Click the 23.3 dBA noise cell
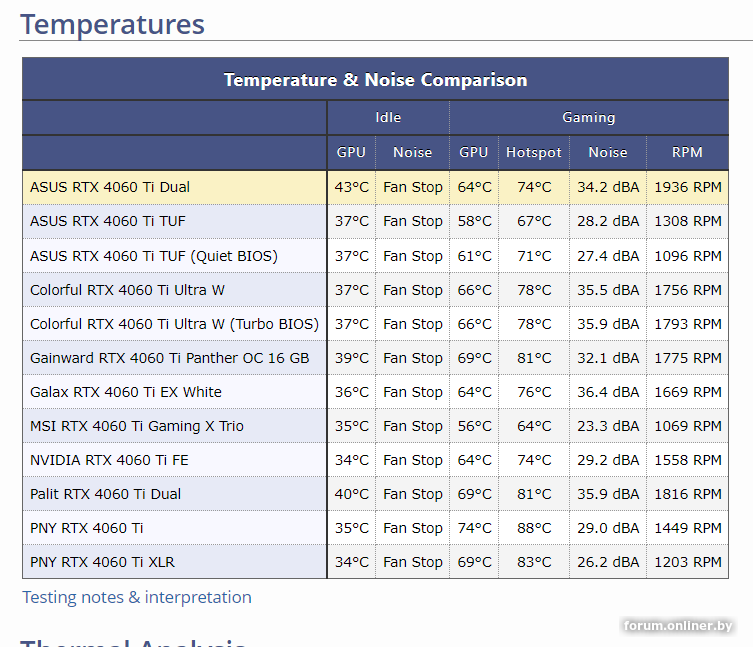The height and width of the screenshot is (647, 753). pos(608,426)
